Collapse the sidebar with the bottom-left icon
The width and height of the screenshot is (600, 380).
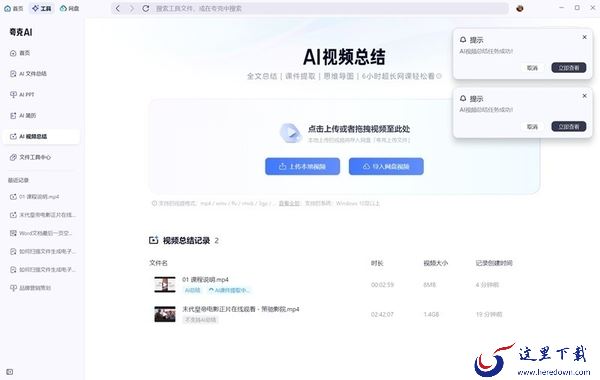(10, 372)
